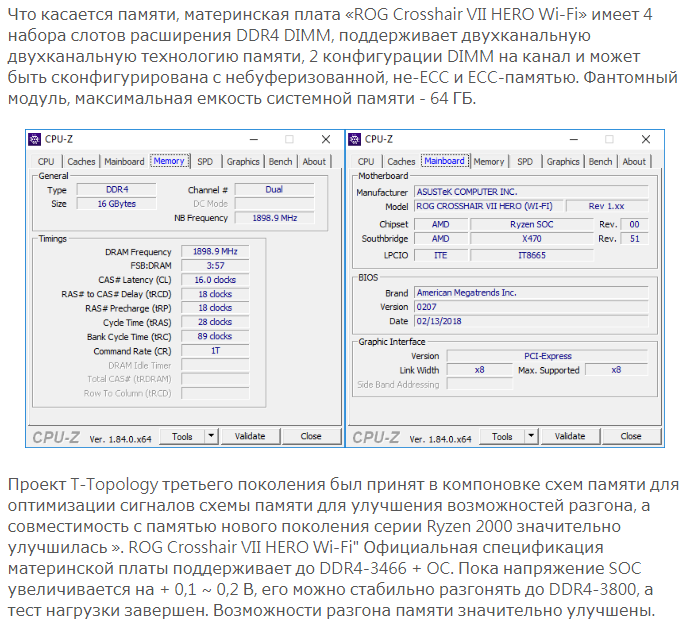Open SPD tab in left CPU-Z window
The height and width of the screenshot is (631, 689).
tap(205, 162)
